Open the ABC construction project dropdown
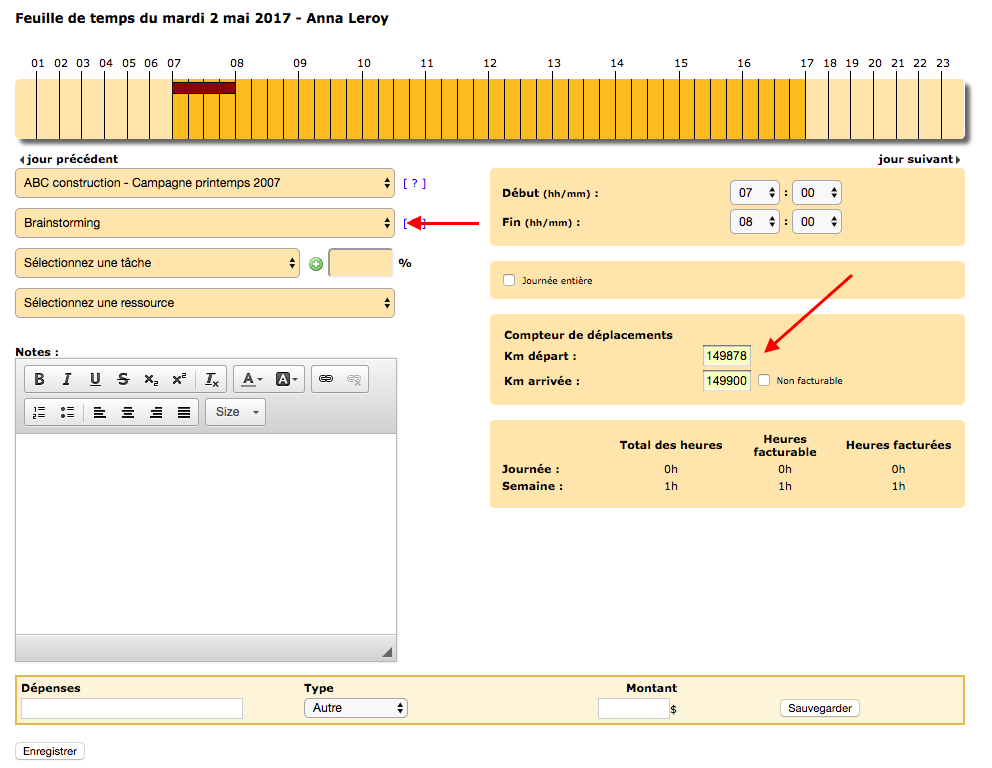 pos(205,183)
